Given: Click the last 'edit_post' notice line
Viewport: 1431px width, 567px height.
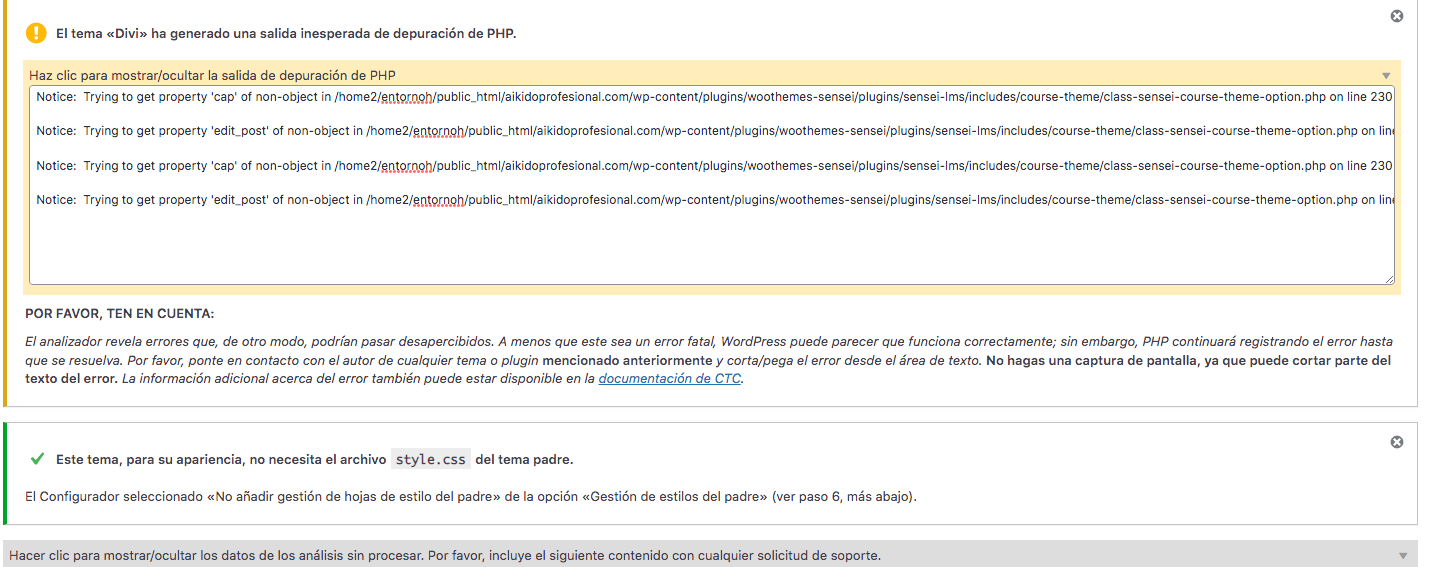Looking at the screenshot, I should (x=714, y=200).
